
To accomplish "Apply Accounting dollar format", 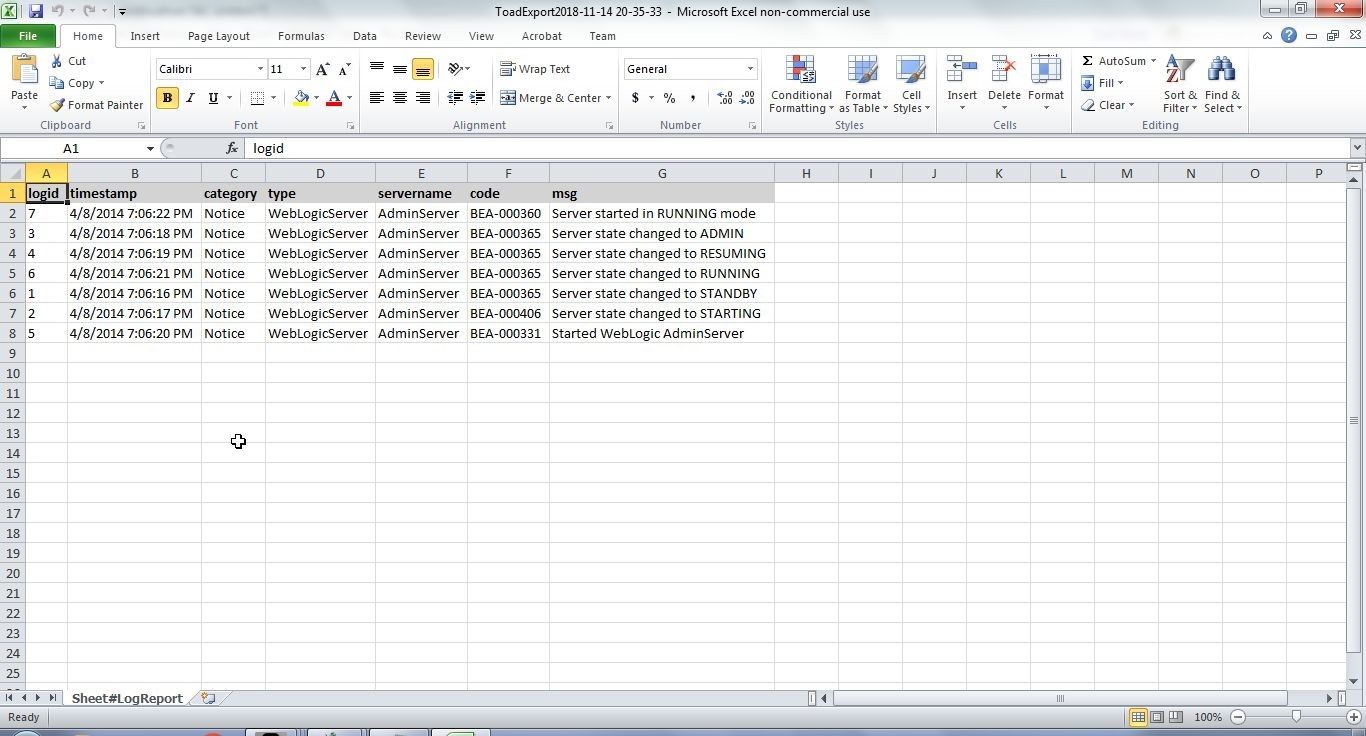I will tap(635, 98).
